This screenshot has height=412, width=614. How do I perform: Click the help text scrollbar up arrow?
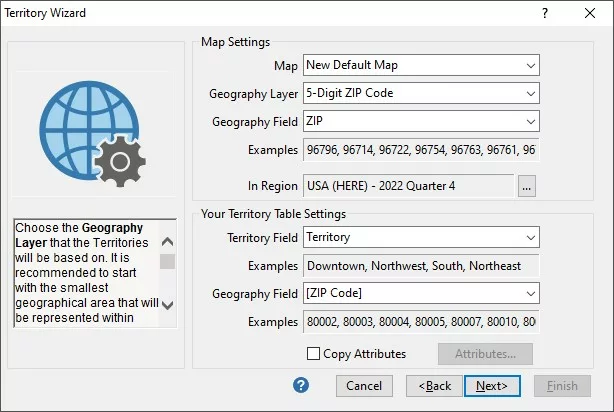168,241
